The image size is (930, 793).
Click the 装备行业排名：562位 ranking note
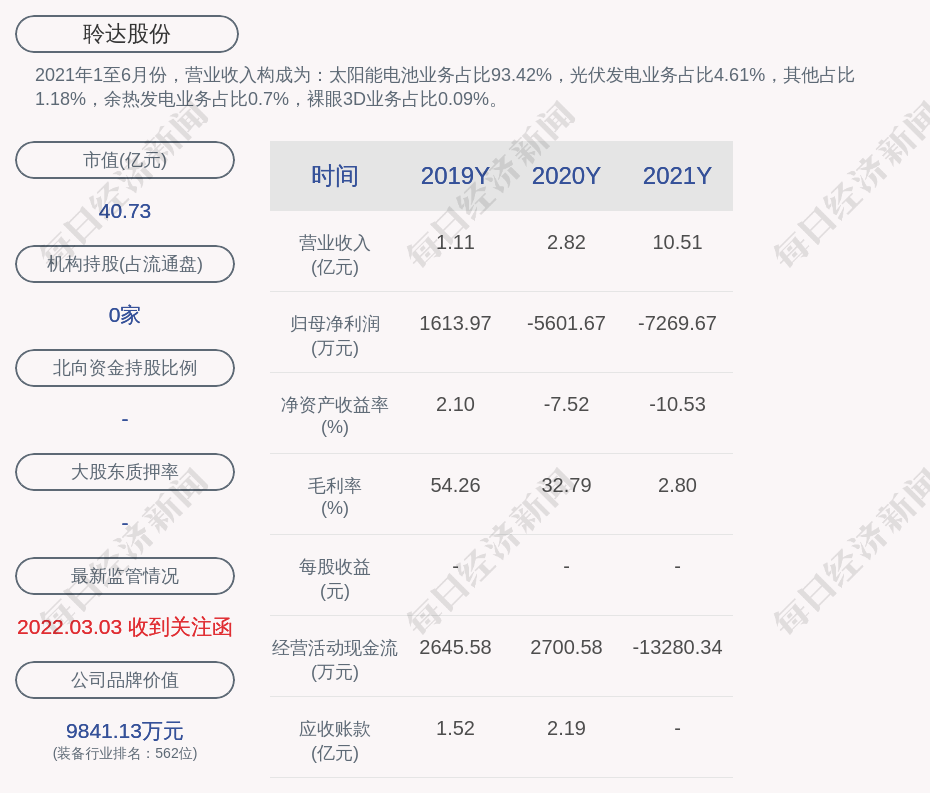click(x=125, y=753)
